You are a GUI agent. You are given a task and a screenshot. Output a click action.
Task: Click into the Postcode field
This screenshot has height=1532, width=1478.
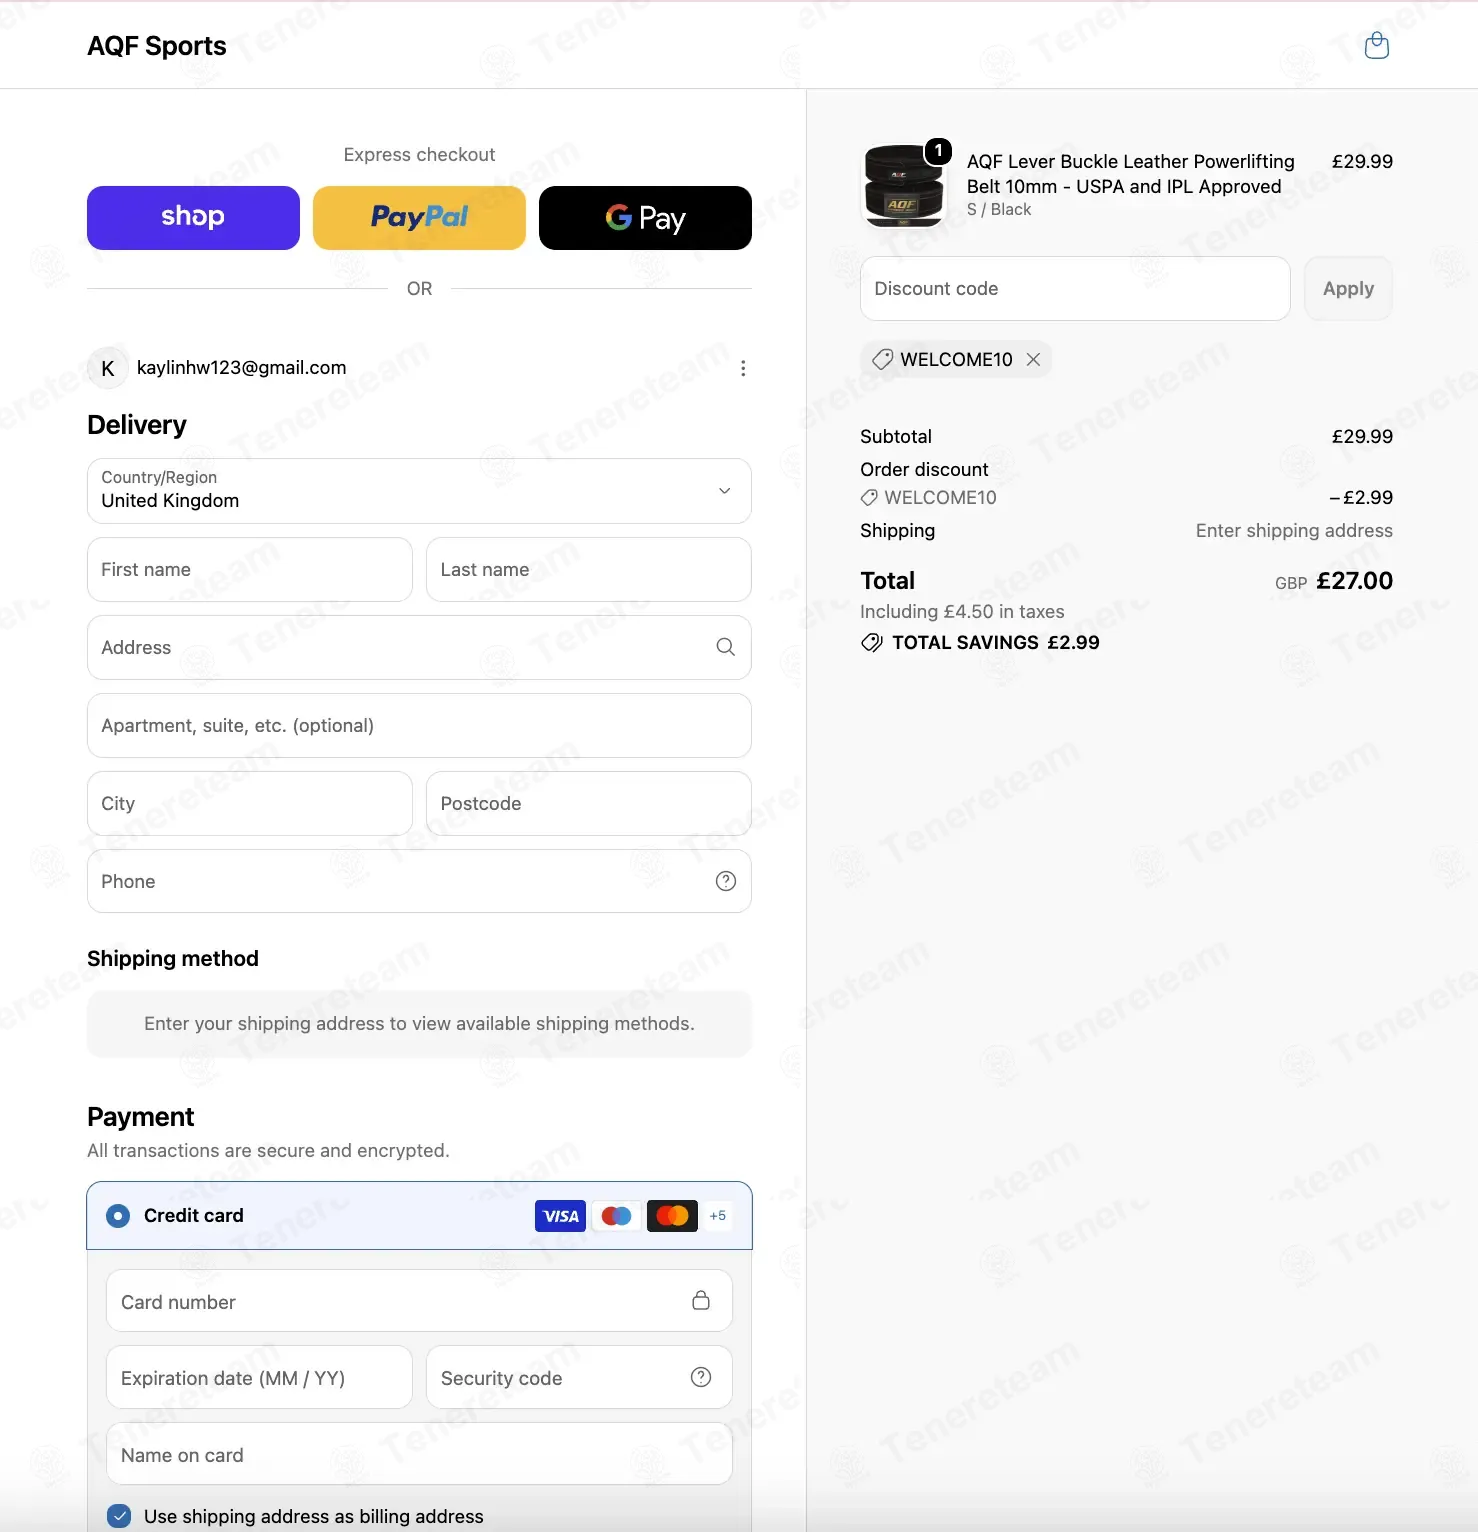[589, 803]
